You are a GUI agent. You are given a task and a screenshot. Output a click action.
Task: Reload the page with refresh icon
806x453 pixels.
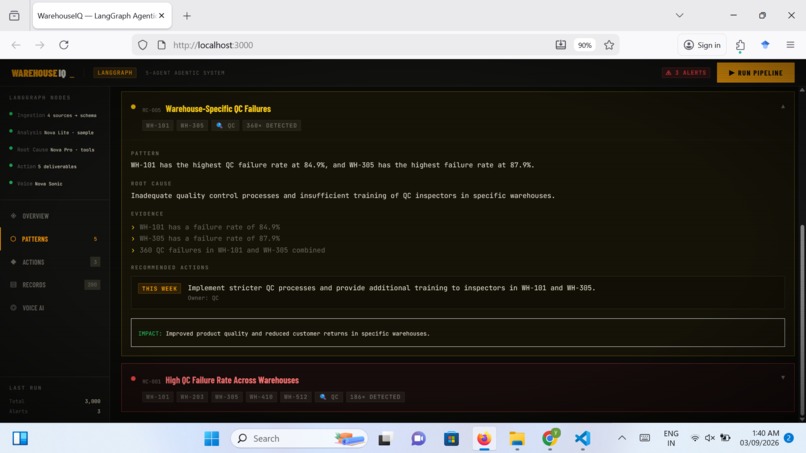point(64,45)
